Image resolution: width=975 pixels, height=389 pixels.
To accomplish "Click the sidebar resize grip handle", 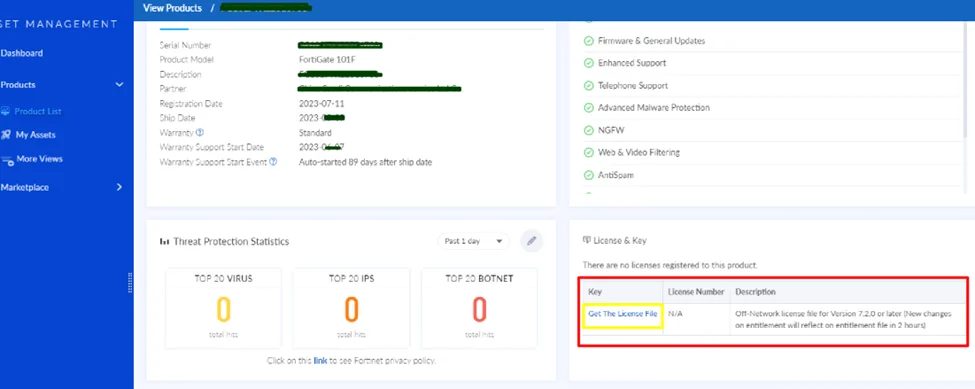I will click(130, 282).
